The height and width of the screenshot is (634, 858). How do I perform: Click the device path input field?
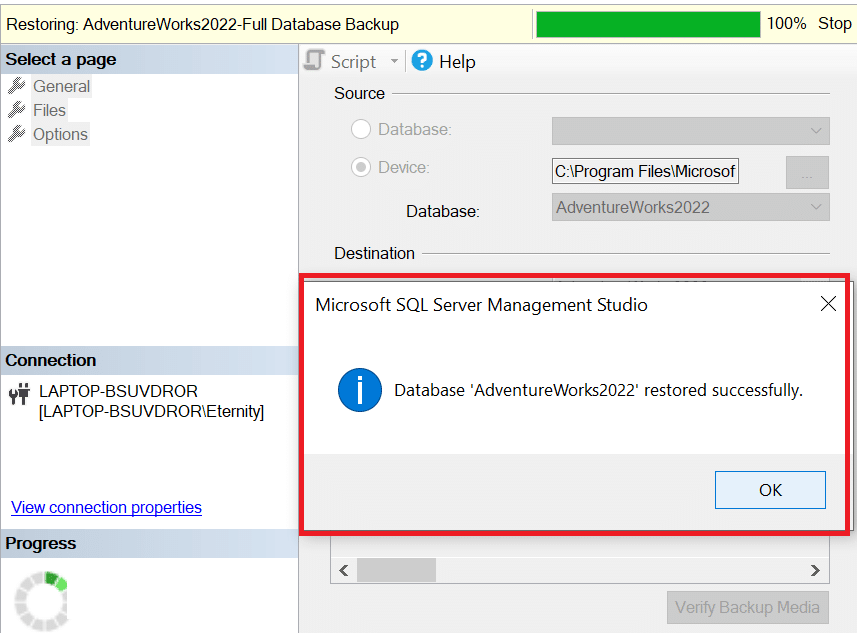click(x=645, y=171)
